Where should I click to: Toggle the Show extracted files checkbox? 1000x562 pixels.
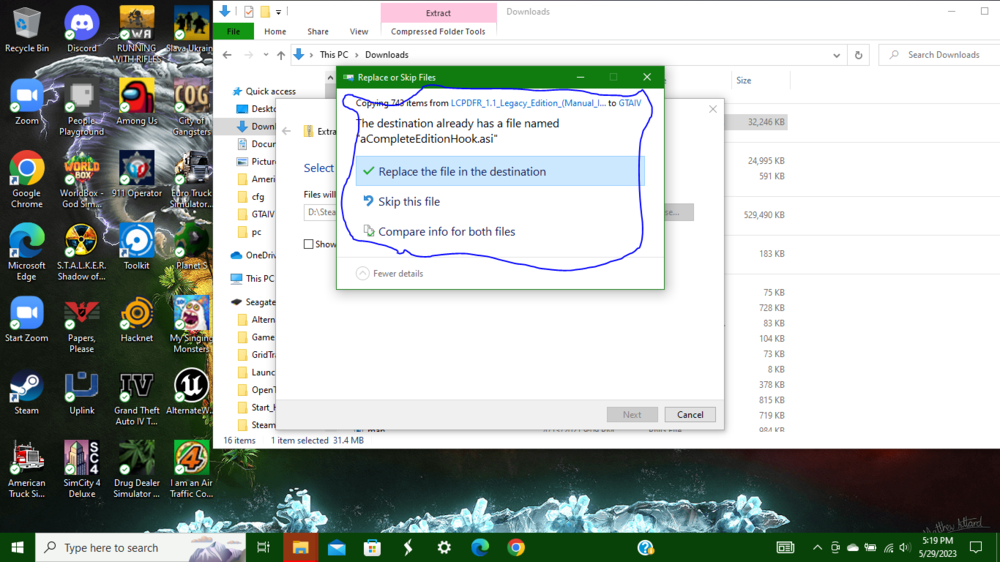(309, 244)
